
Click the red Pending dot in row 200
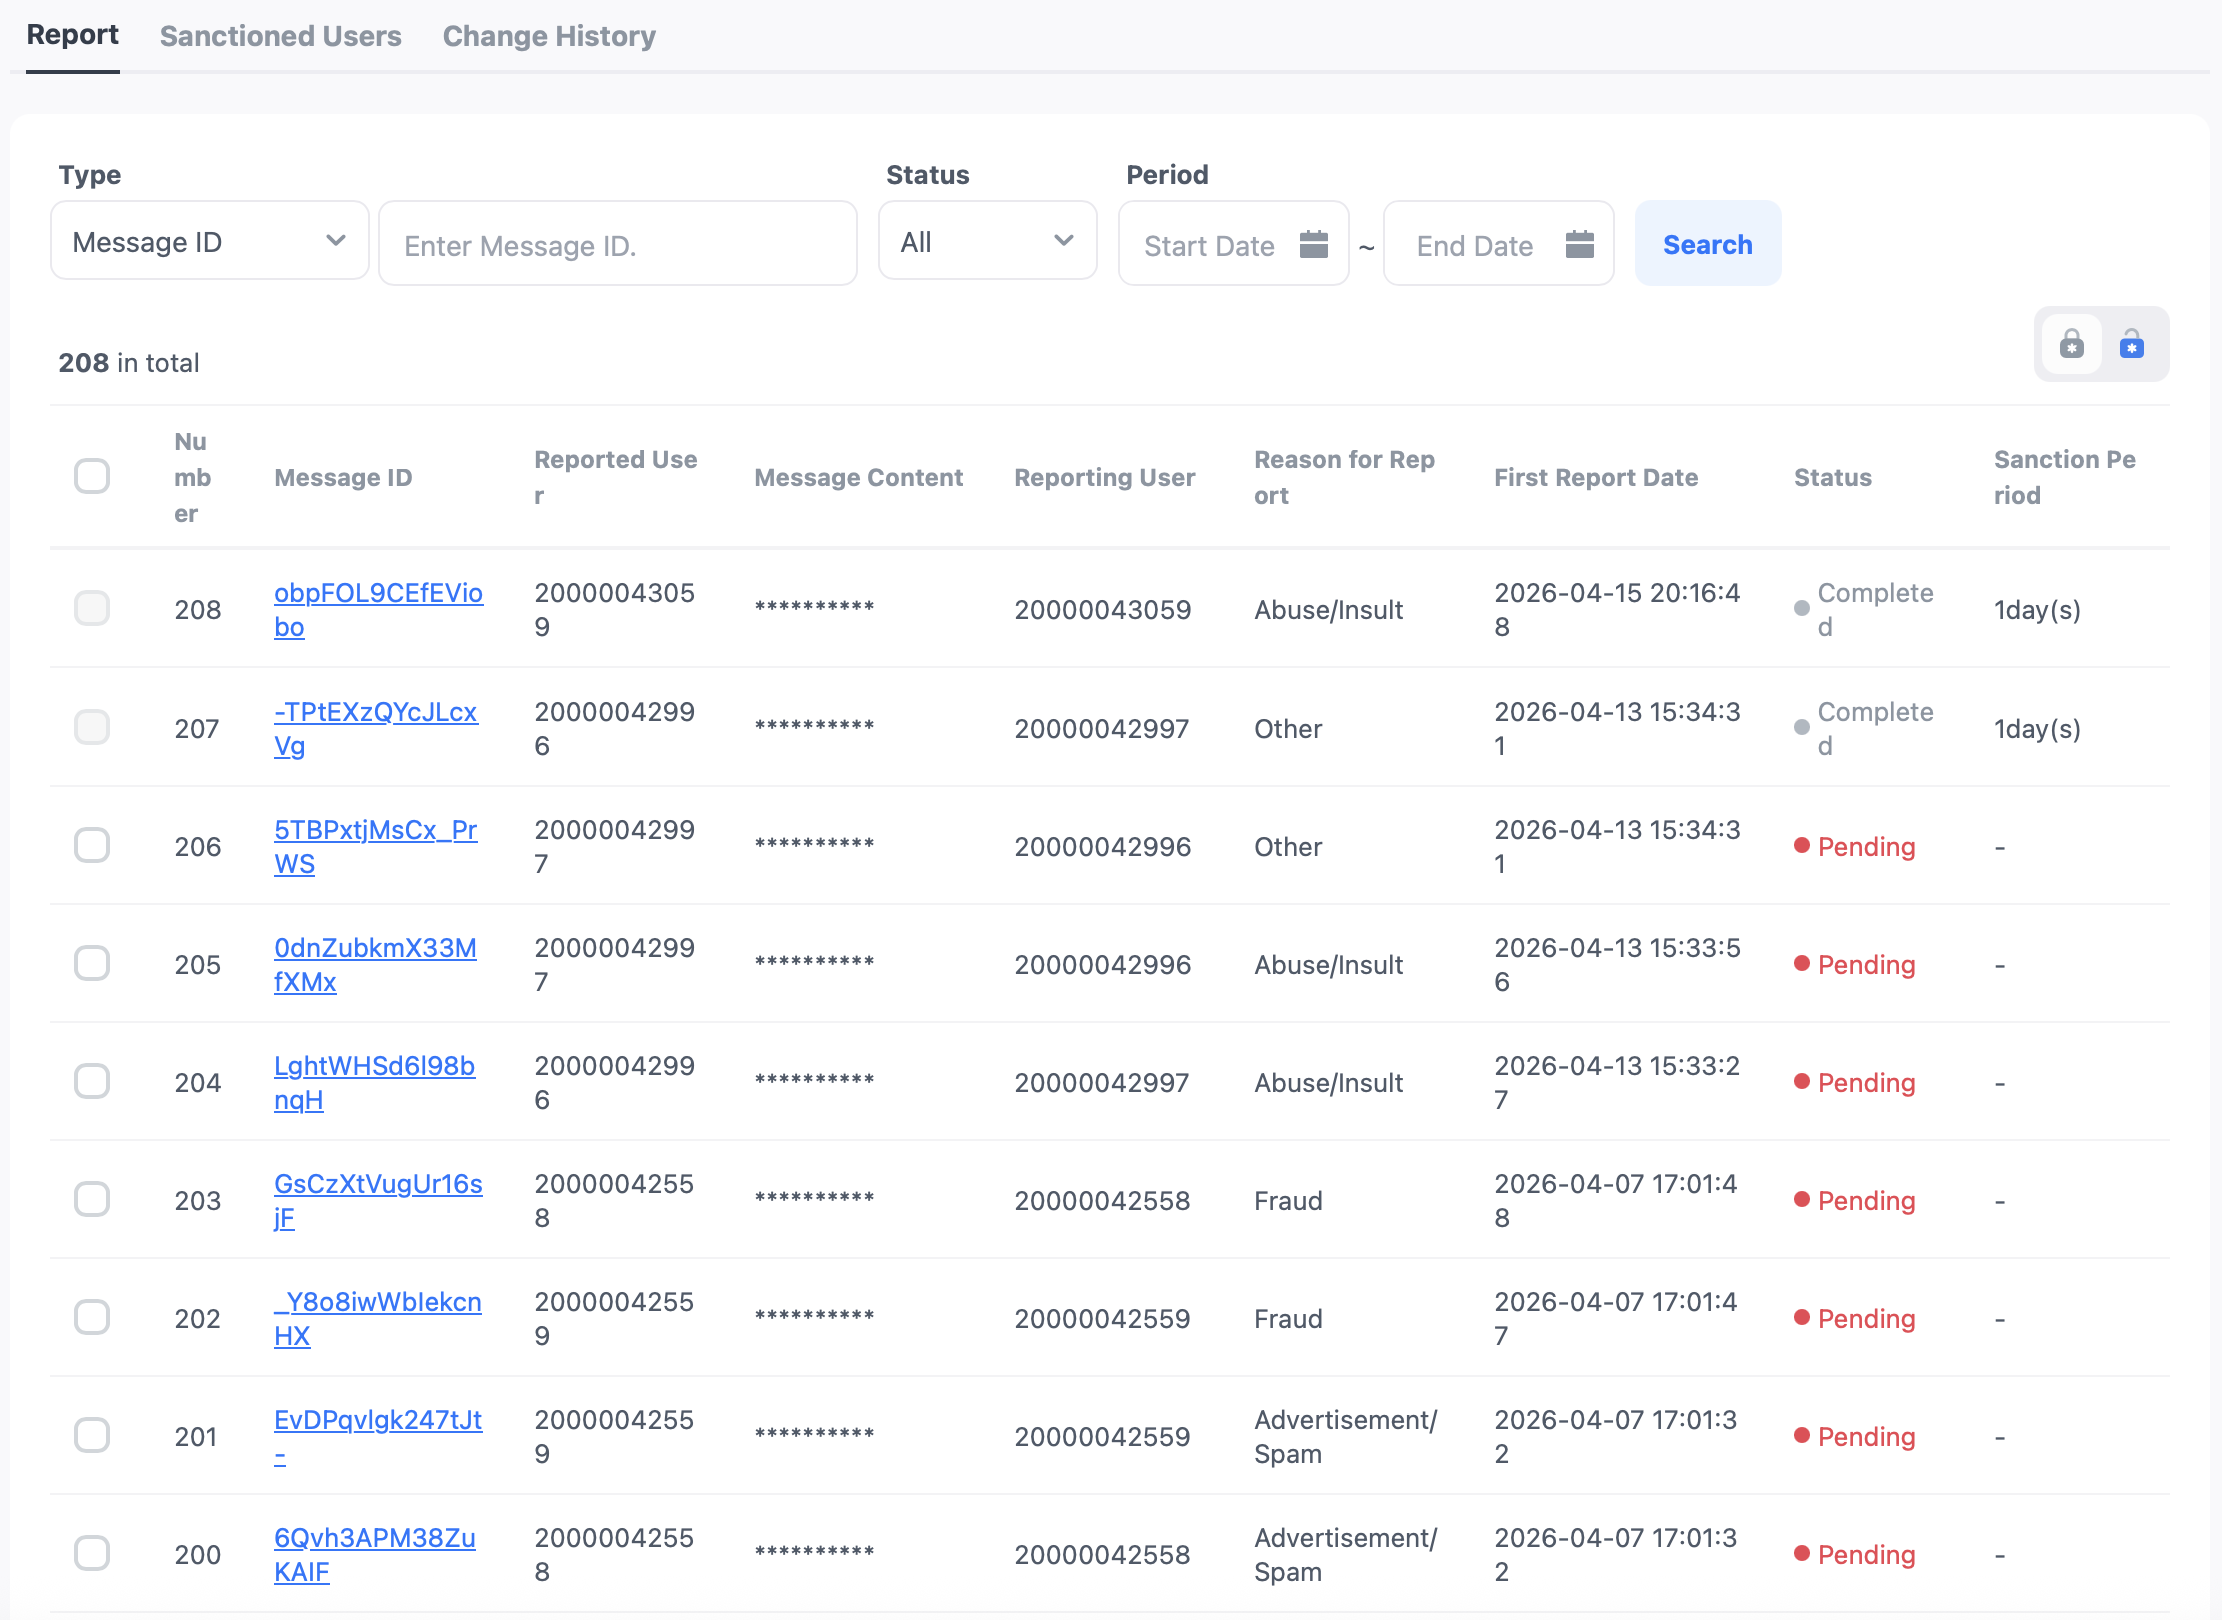pyautogui.click(x=1802, y=1553)
